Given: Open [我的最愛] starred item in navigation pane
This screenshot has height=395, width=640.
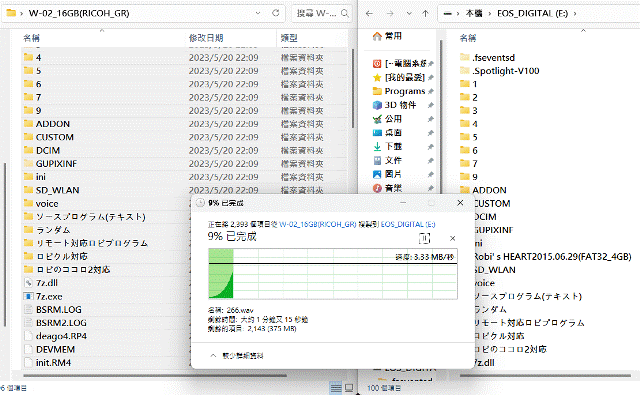Looking at the screenshot, I should (x=399, y=77).
